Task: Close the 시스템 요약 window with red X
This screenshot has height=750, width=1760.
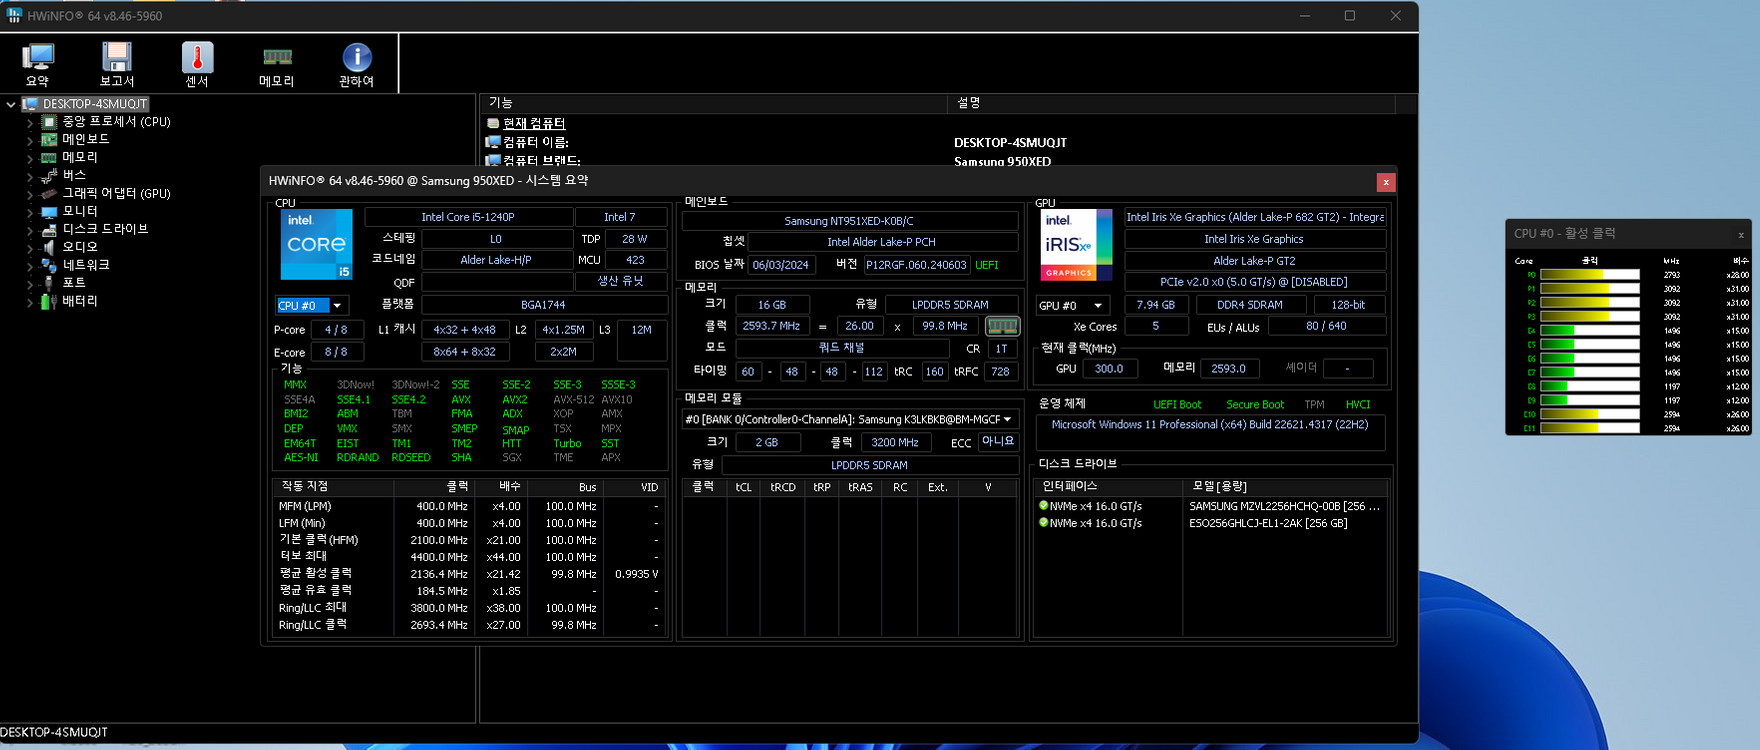Action: tap(1385, 182)
